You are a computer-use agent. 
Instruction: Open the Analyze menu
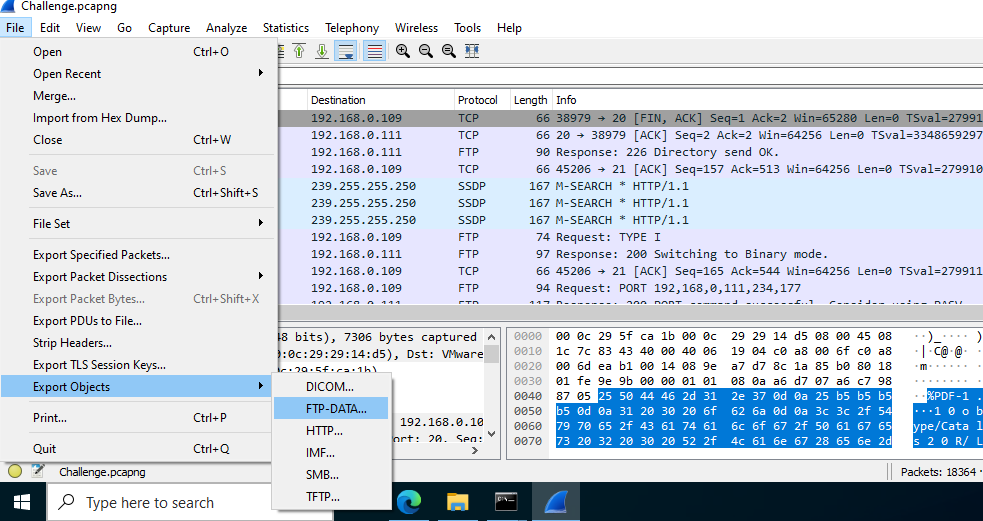(x=226, y=28)
